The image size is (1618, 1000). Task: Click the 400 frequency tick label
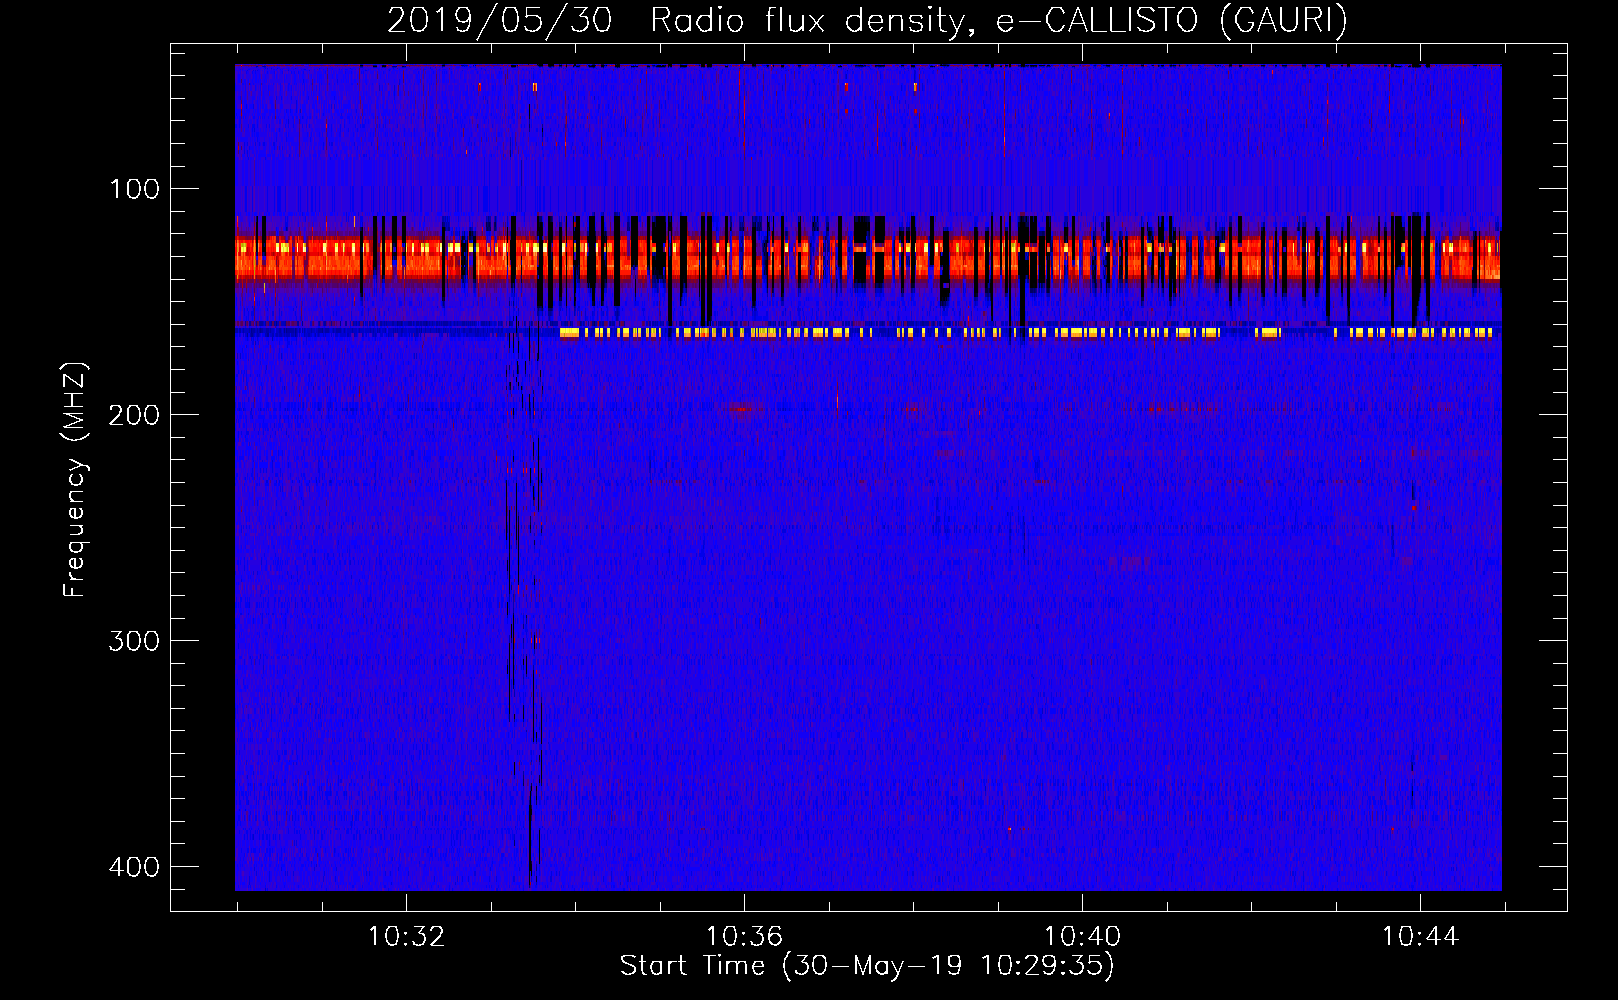[x=134, y=867]
